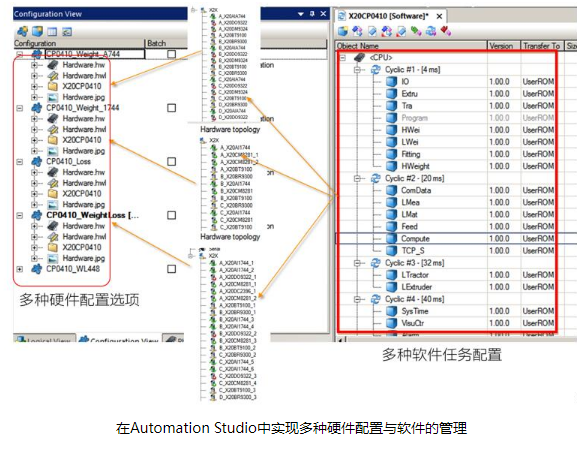
Task: Toggle the Batch checkbox for CP0410_Loss
Action: pyautogui.click(x=171, y=162)
